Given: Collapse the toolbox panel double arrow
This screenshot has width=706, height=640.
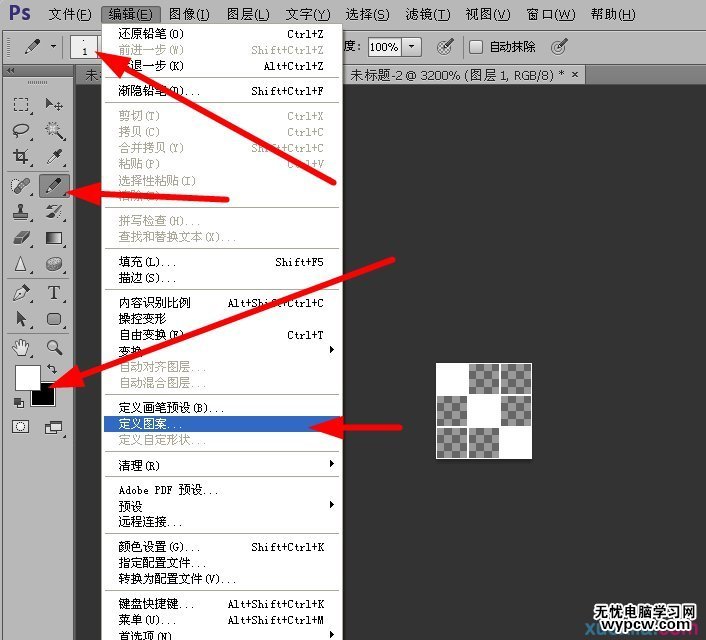Looking at the screenshot, I should pos(10,70).
